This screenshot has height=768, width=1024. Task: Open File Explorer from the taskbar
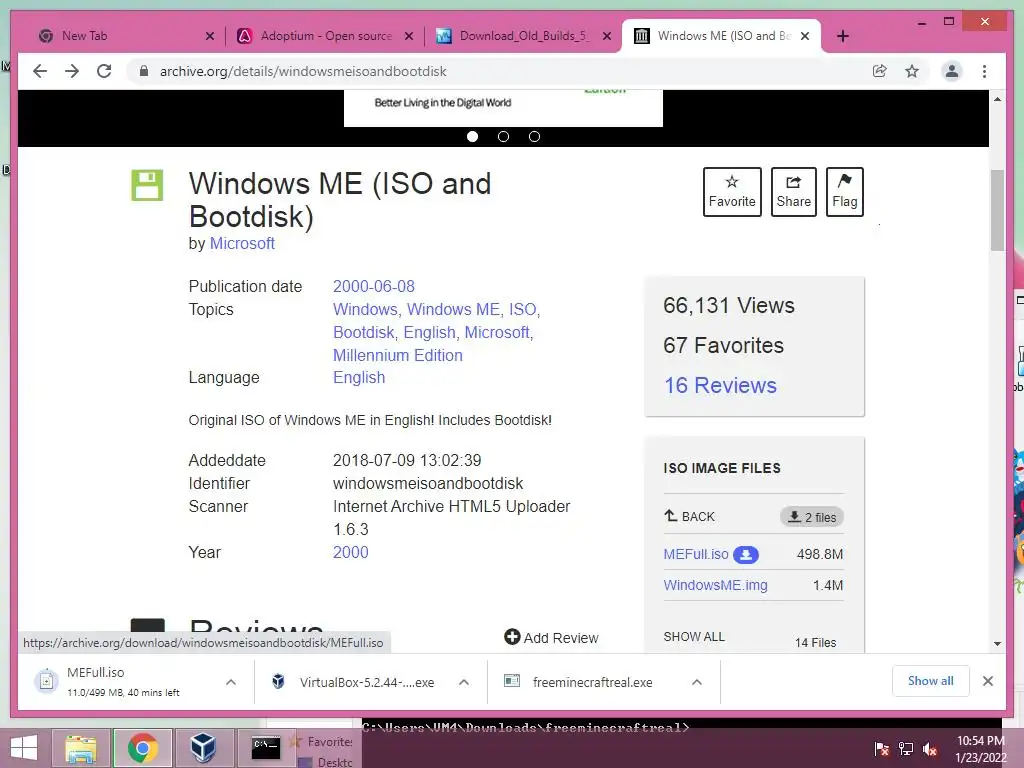point(80,748)
